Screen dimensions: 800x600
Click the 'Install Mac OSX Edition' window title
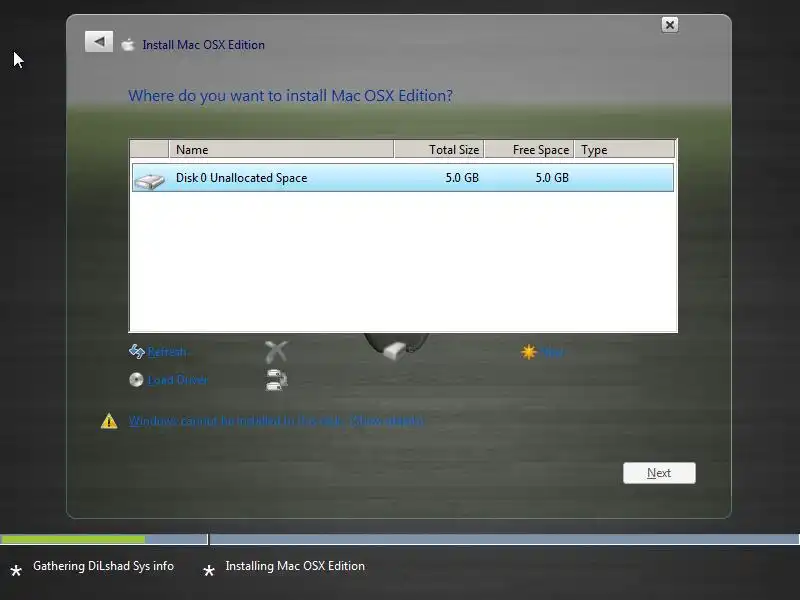coord(203,45)
